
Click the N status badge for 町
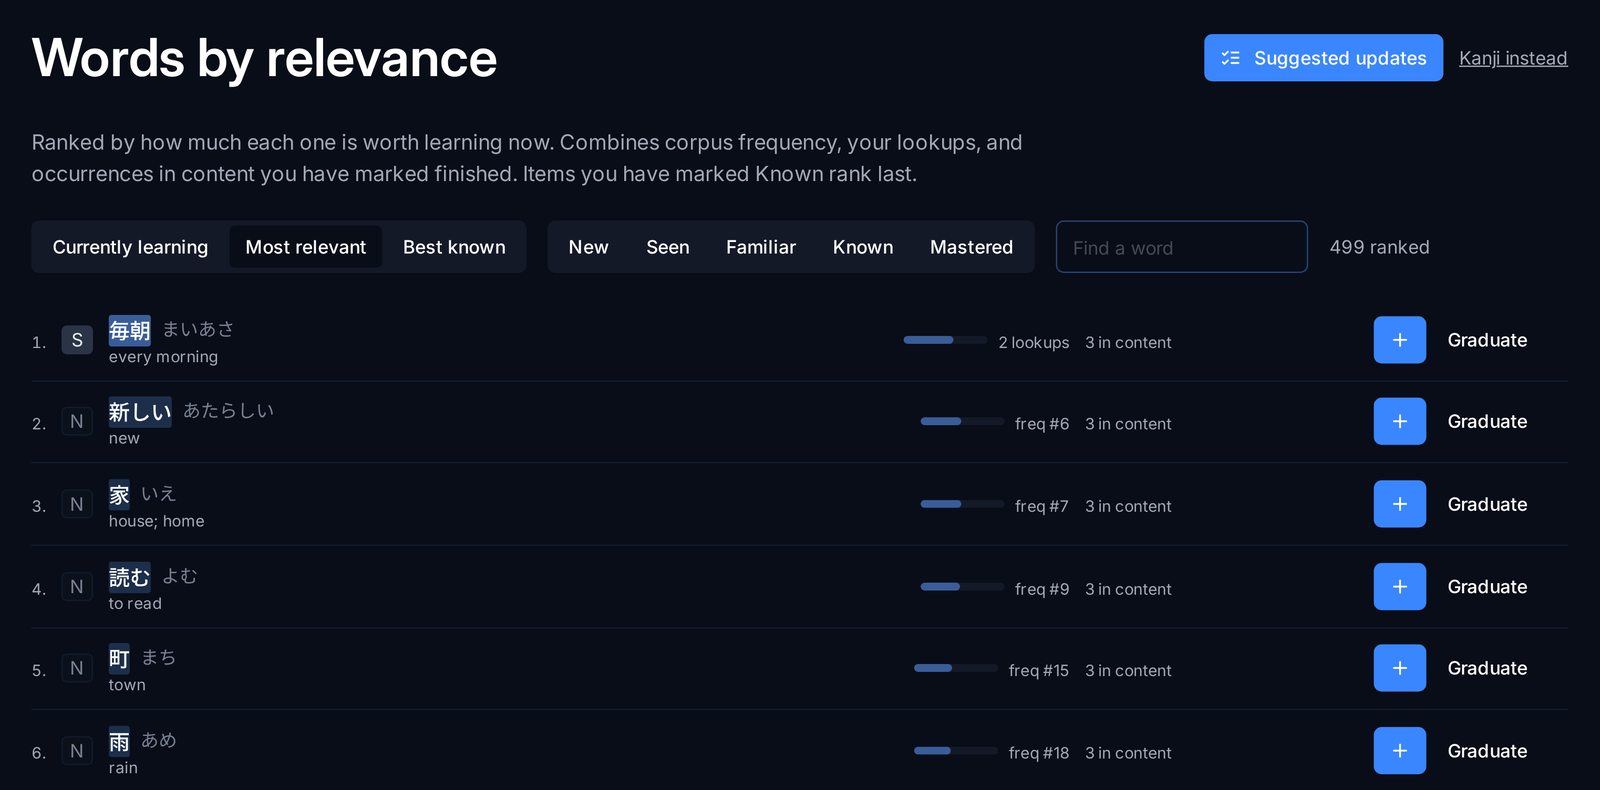tap(77, 668)
